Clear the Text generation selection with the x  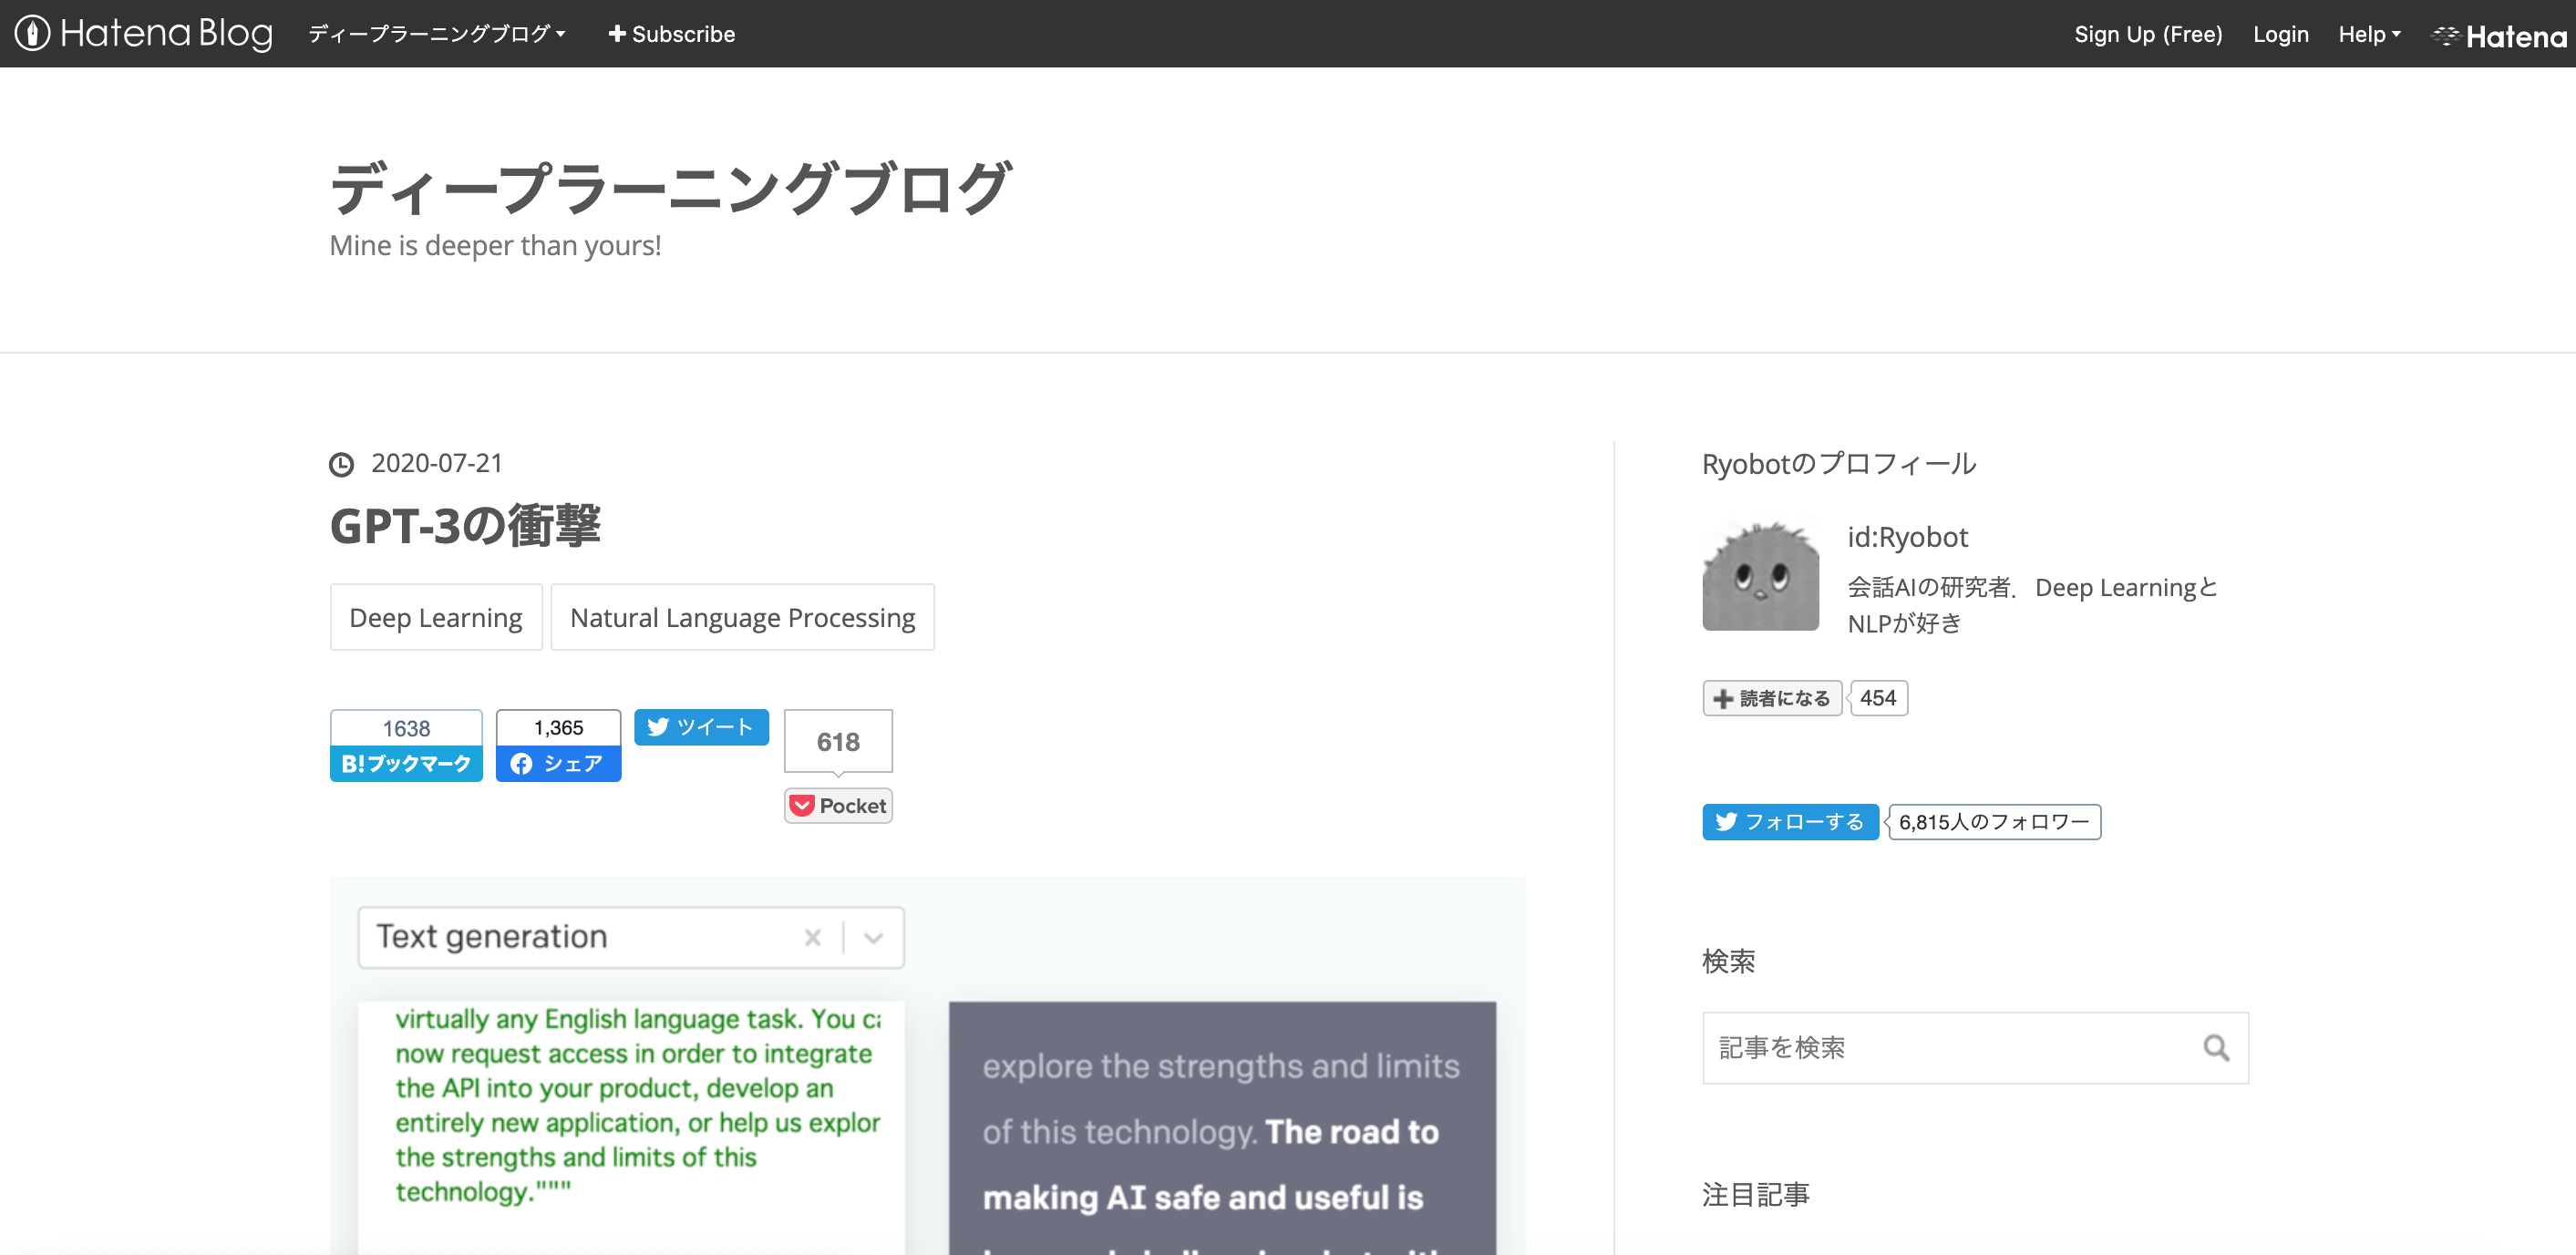tap(813, 938)
